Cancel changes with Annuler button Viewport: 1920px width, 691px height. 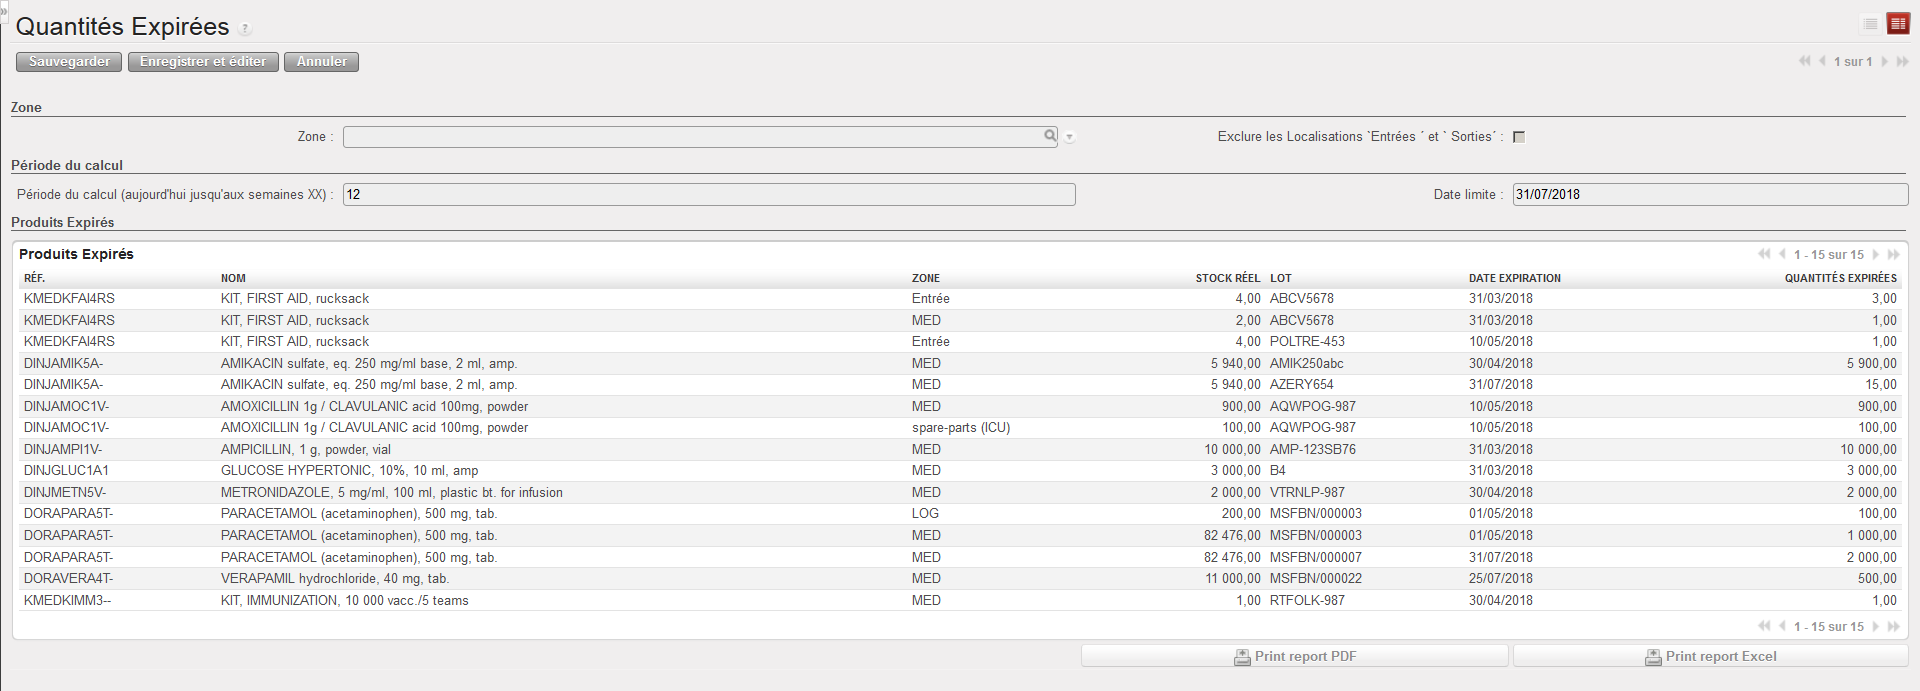coord(321,62)
